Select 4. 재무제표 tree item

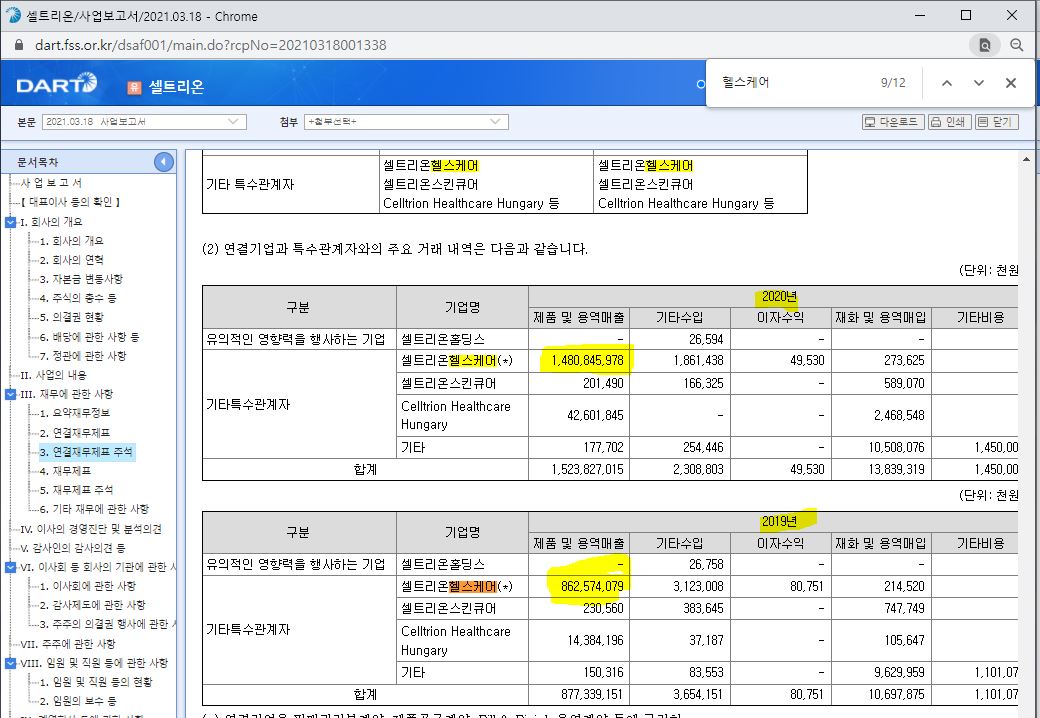pyautogui.click(x=65, y=471)
